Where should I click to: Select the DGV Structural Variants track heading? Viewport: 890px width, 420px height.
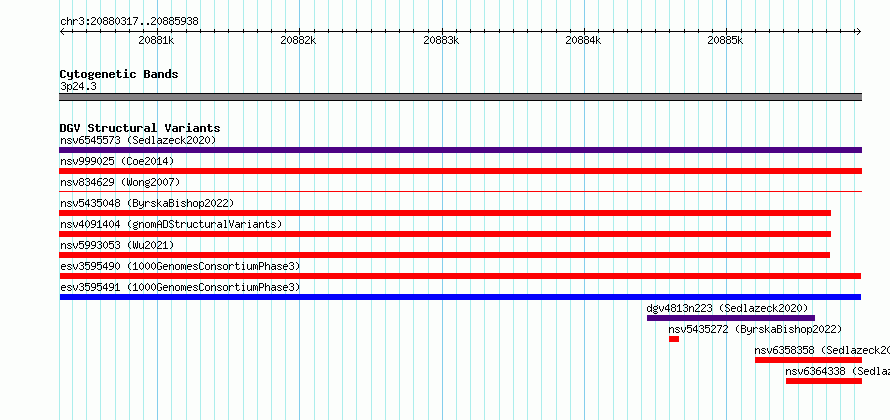pos(140,128)
